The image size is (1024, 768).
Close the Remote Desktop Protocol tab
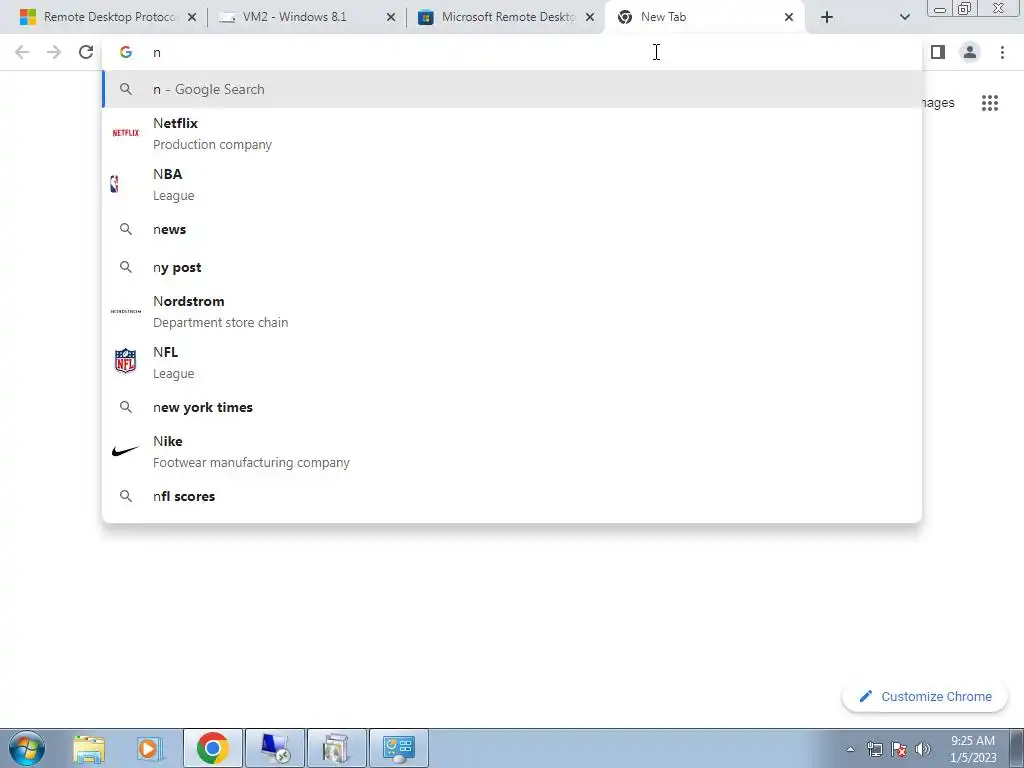click(192, 18)
